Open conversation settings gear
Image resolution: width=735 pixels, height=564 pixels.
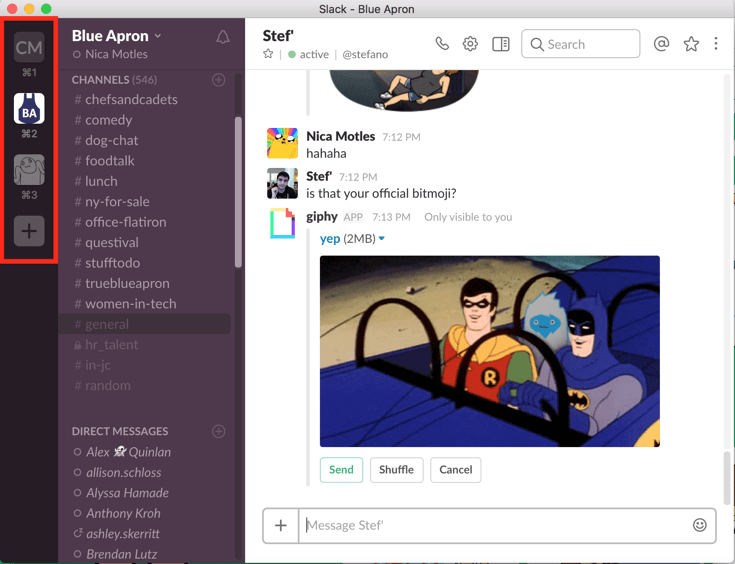(x=470, y=44)
